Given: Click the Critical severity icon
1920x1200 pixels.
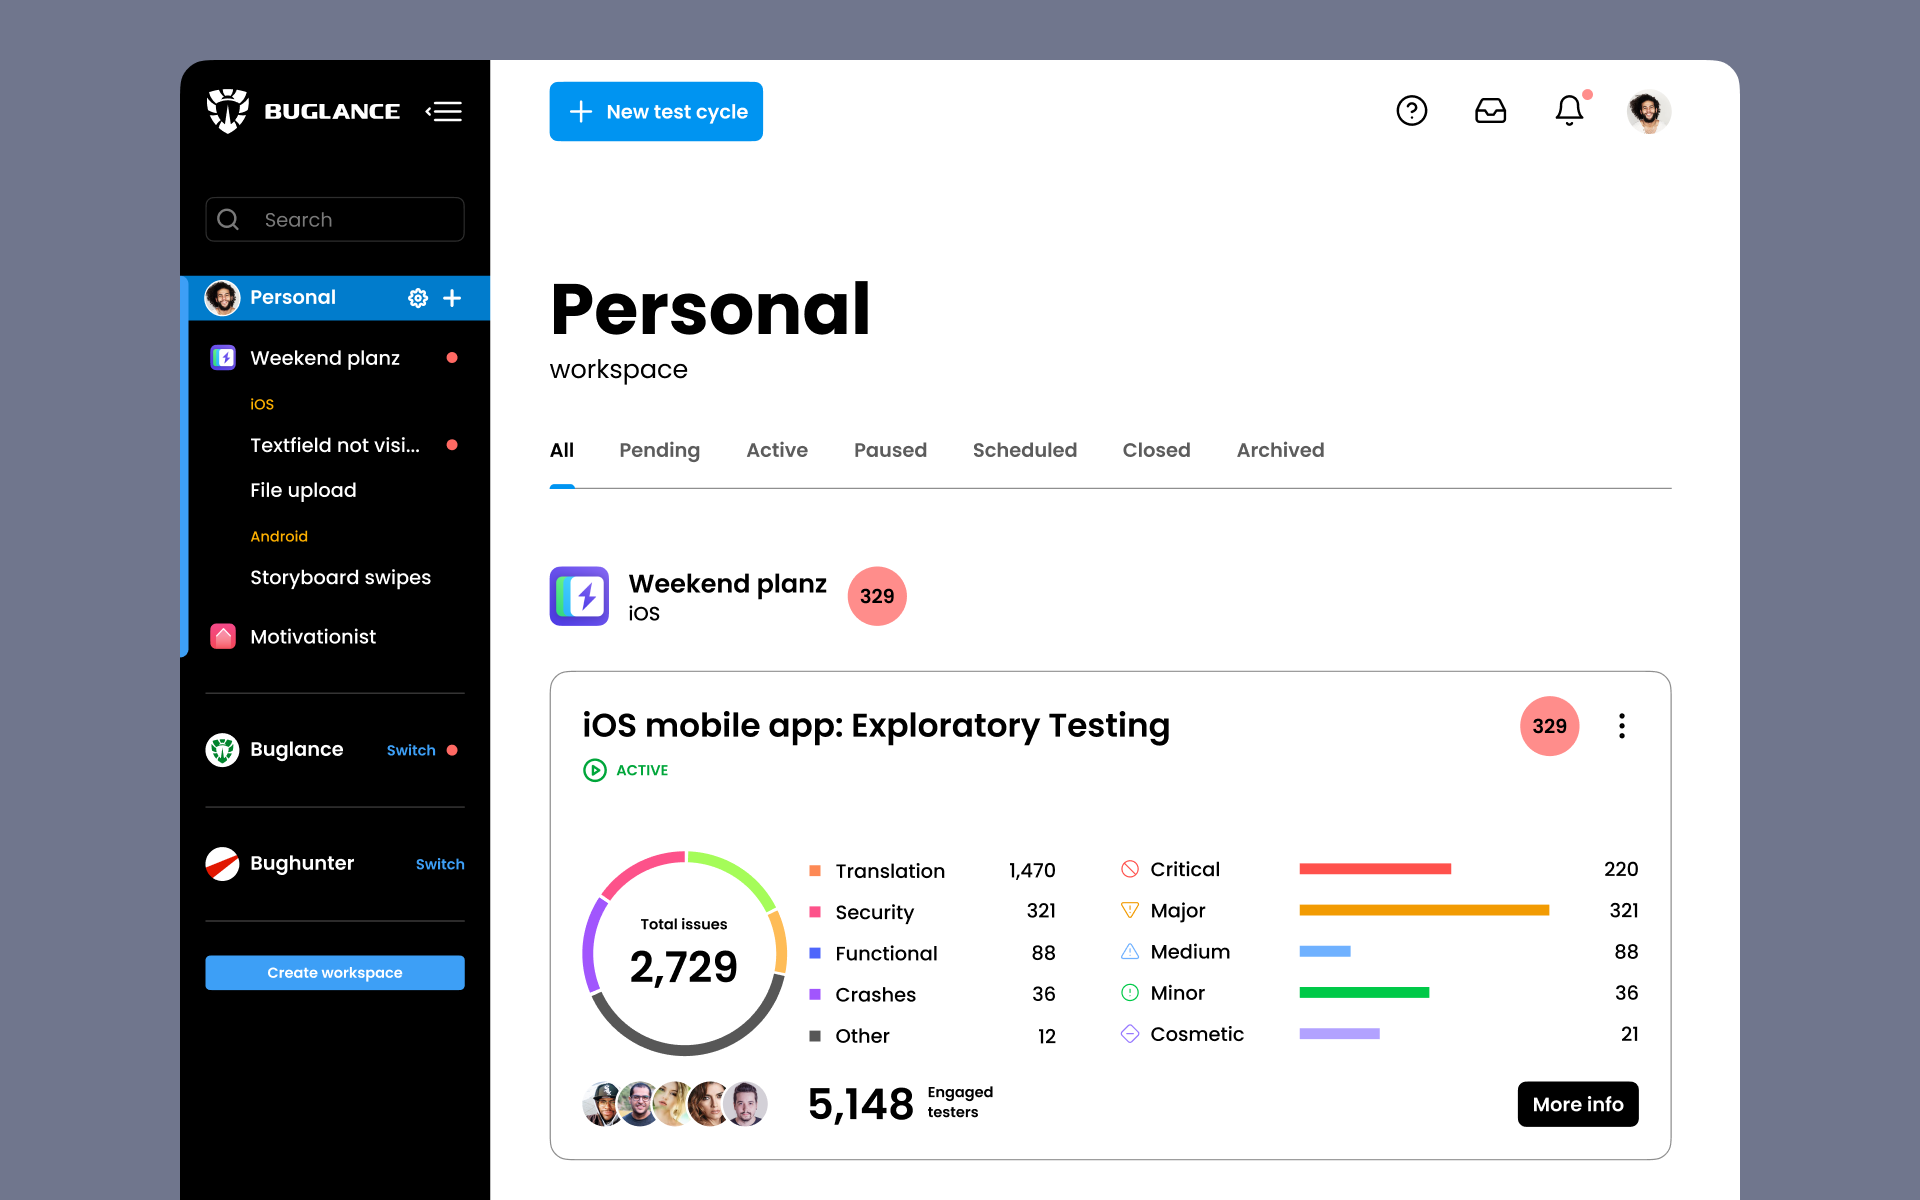Looking at the screenshot, I should [1130, 869].
